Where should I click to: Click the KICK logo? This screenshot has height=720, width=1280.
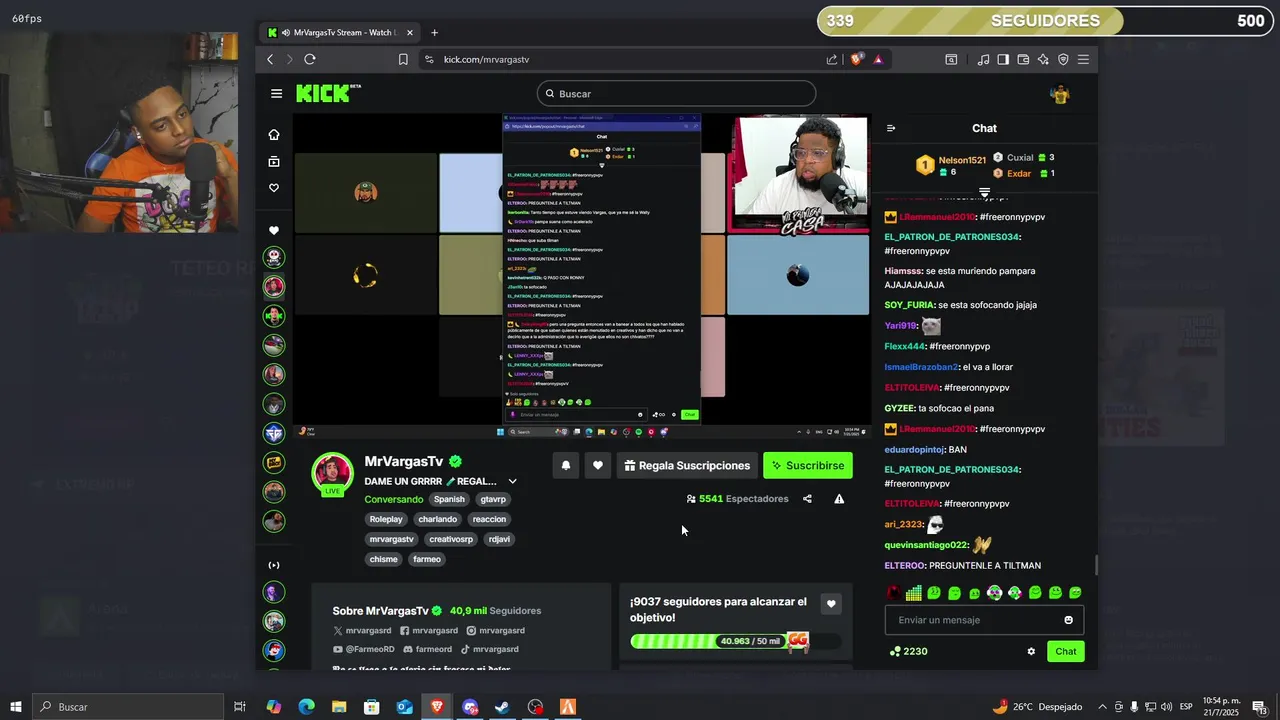point(328,93)
